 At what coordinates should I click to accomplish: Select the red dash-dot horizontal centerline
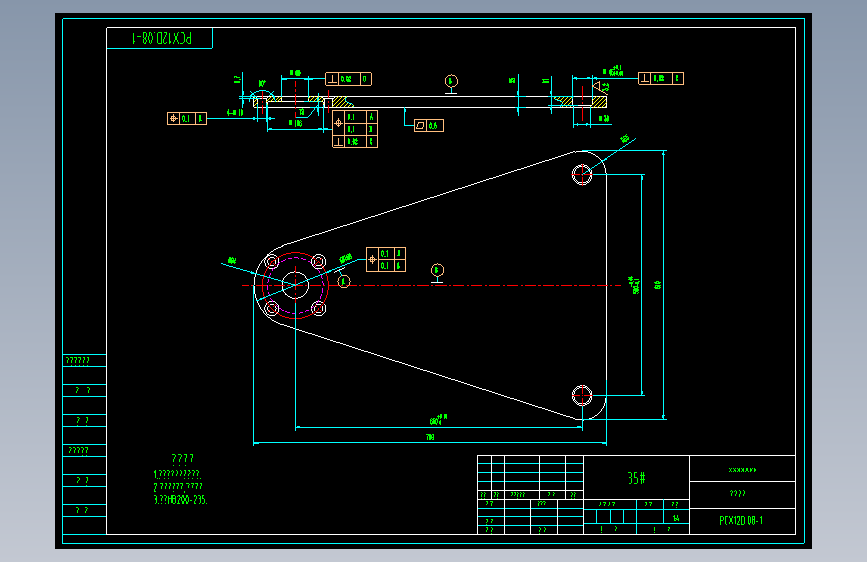[x=432, y=285]
